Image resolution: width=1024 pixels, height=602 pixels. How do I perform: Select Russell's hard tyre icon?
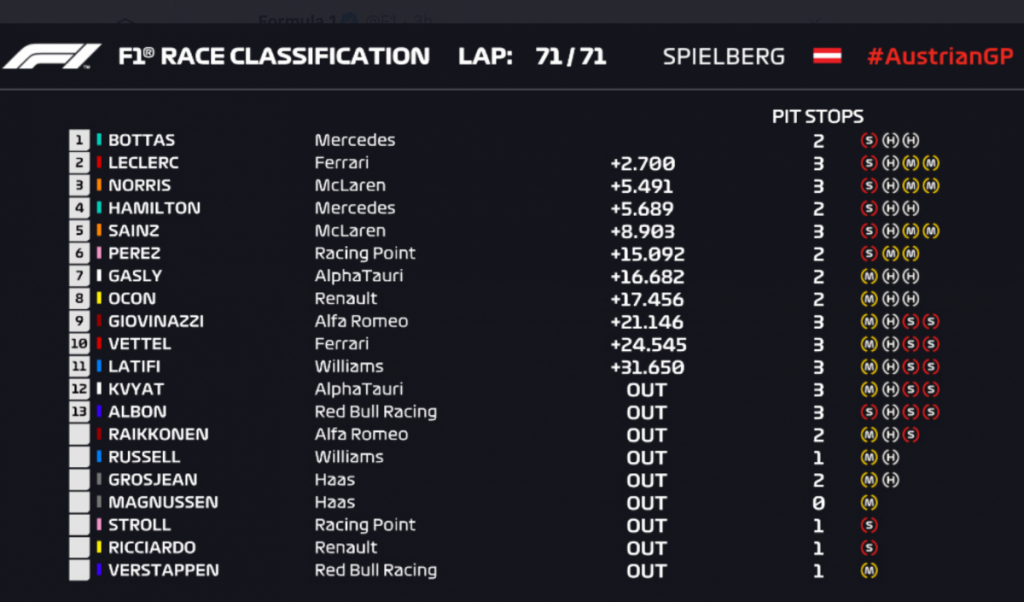[890, 457]
